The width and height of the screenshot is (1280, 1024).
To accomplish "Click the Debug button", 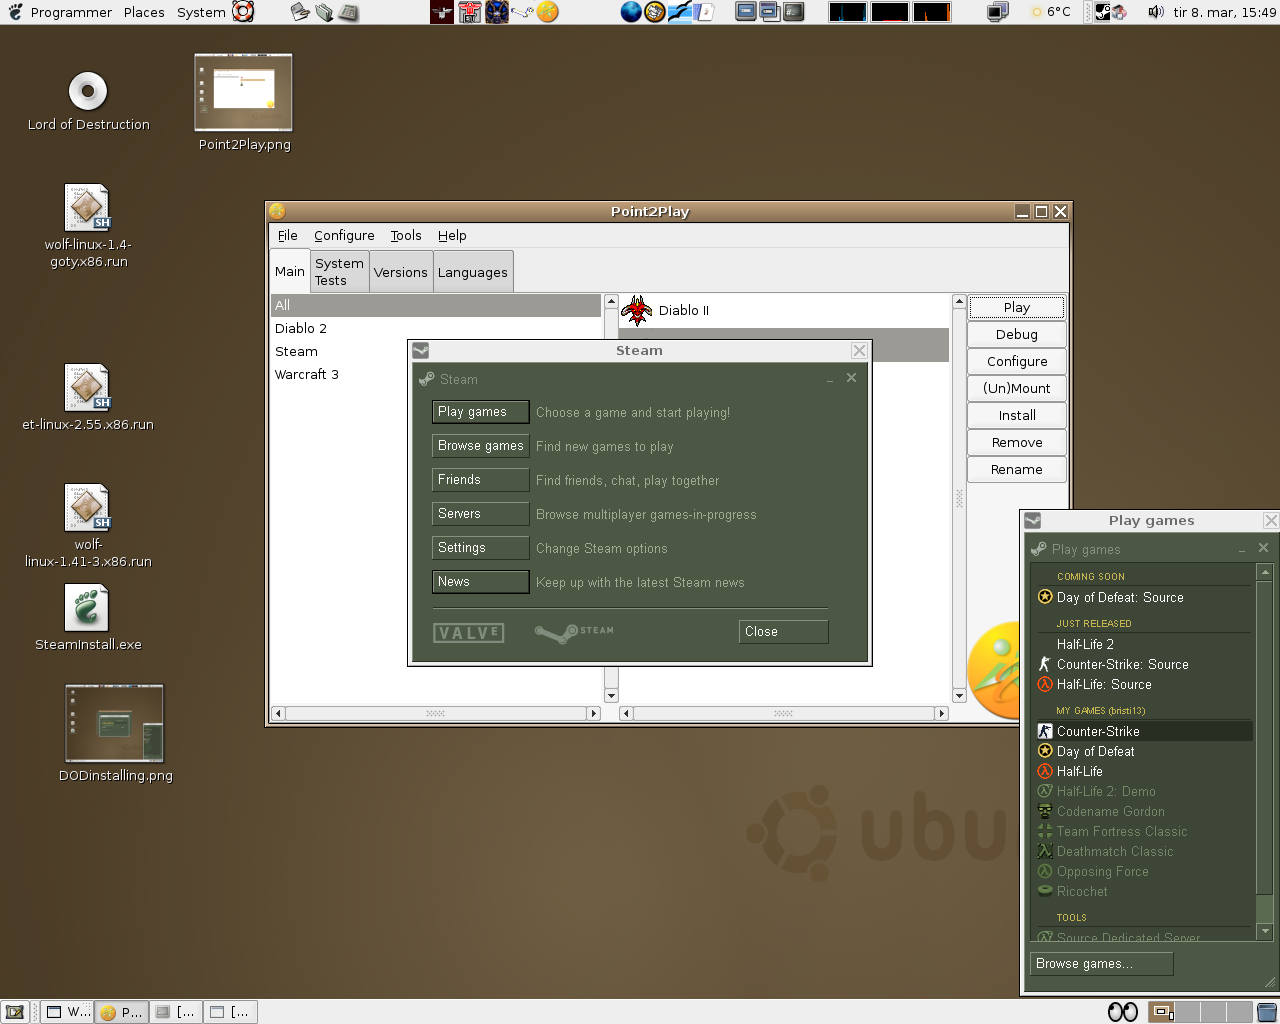I will tap(1017, 335).
